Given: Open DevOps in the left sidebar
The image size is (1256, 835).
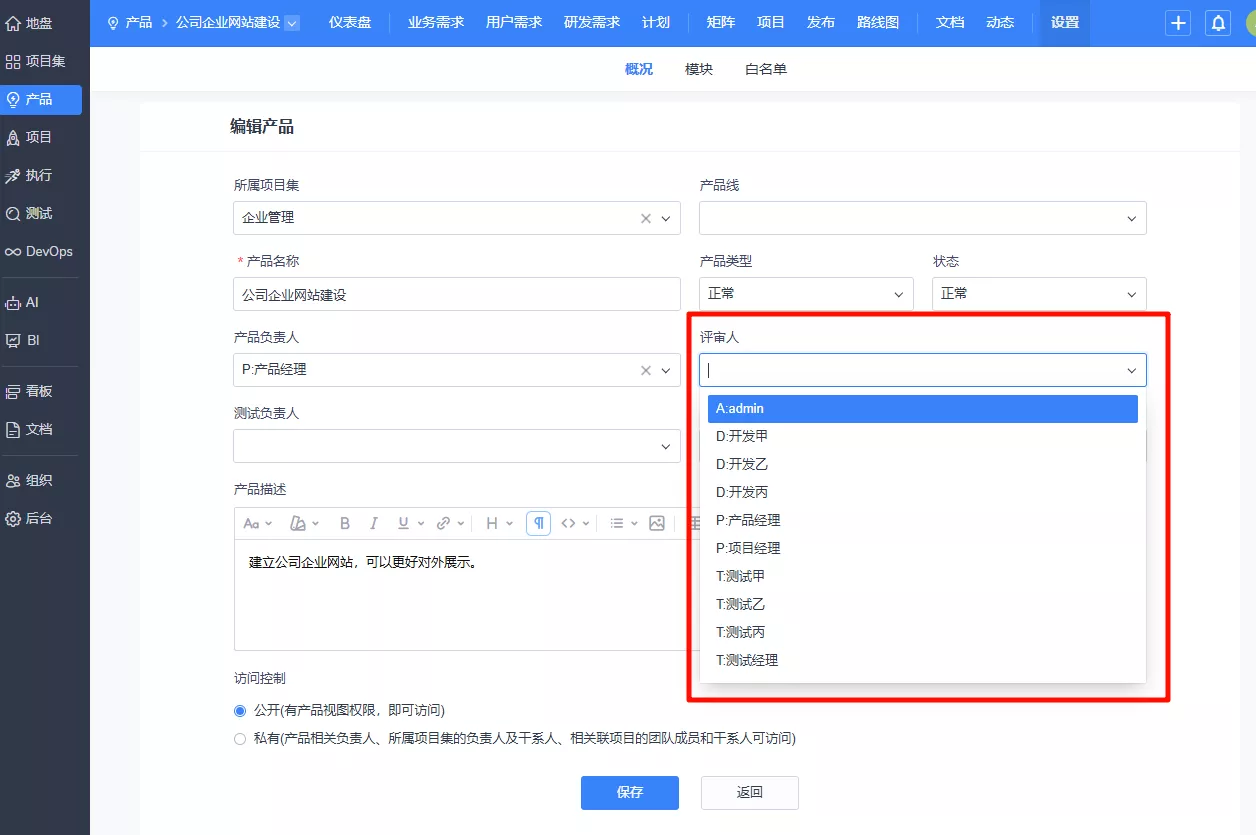Looking at the screenshot, I should click(x=41, y=251).
